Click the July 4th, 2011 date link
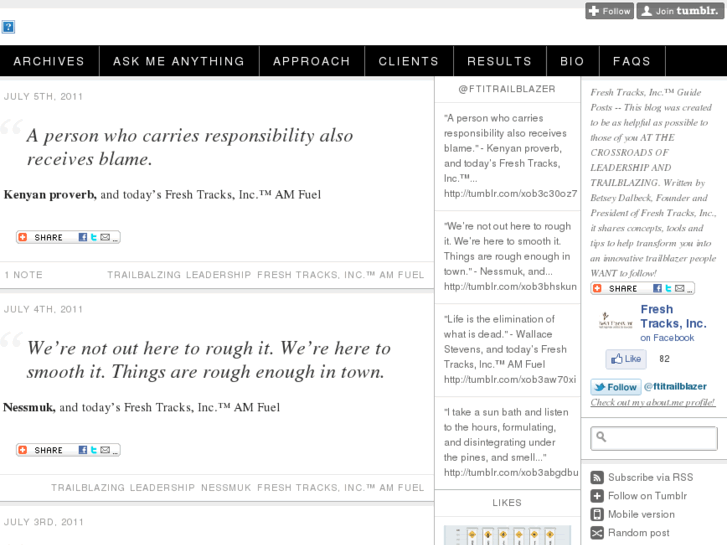Viewport: 727px width, 545px height. click(44, 309)
